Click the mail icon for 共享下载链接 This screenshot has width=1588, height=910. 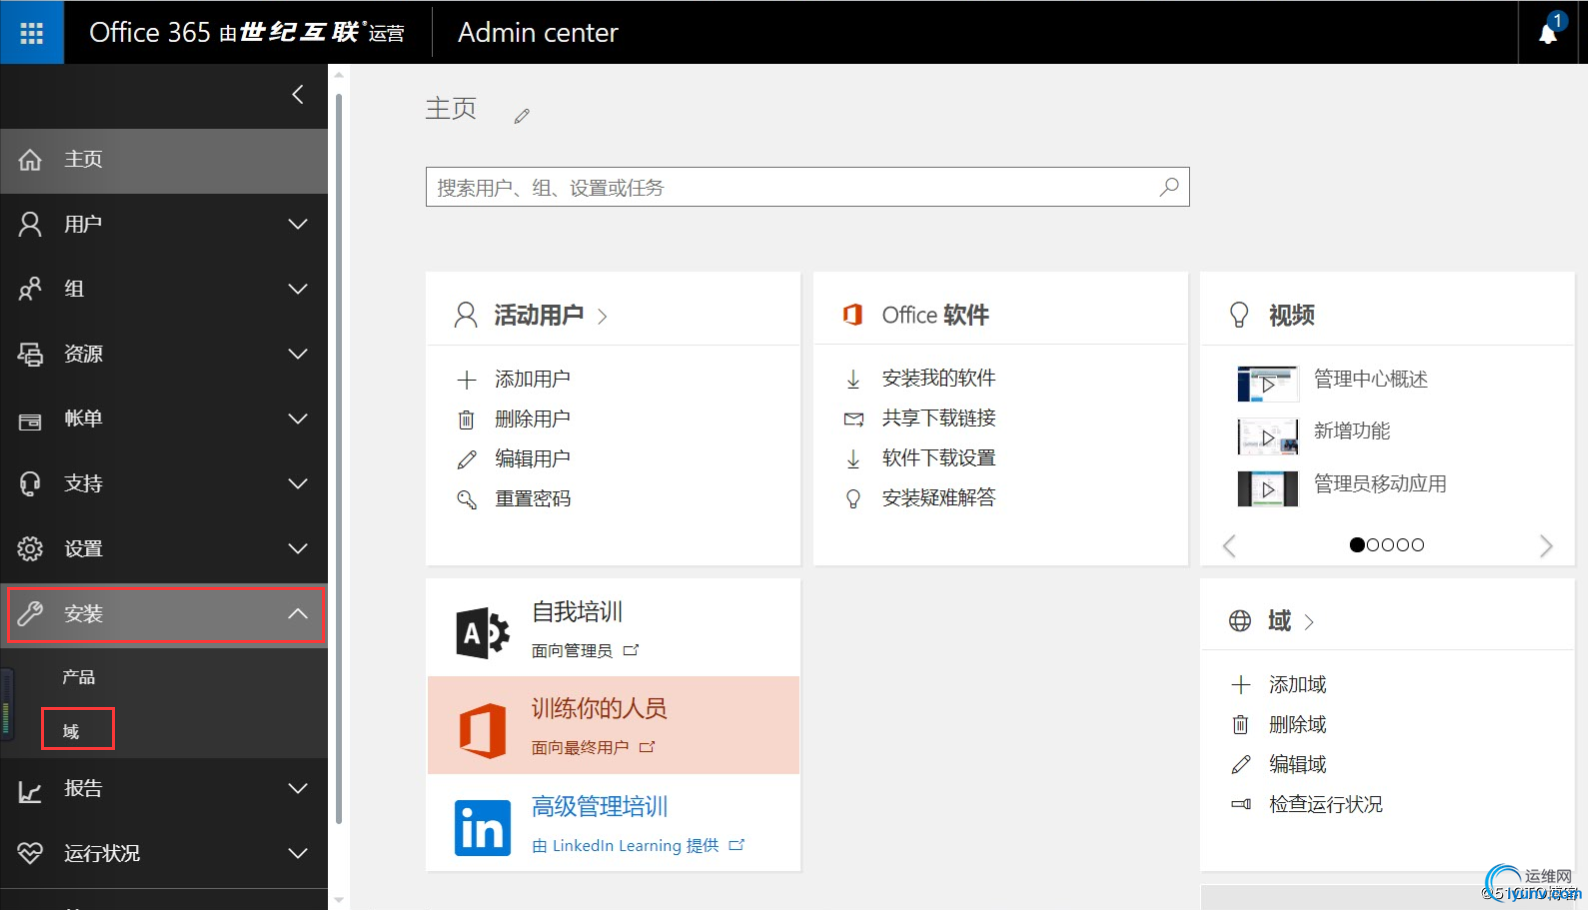pos(853,419)
